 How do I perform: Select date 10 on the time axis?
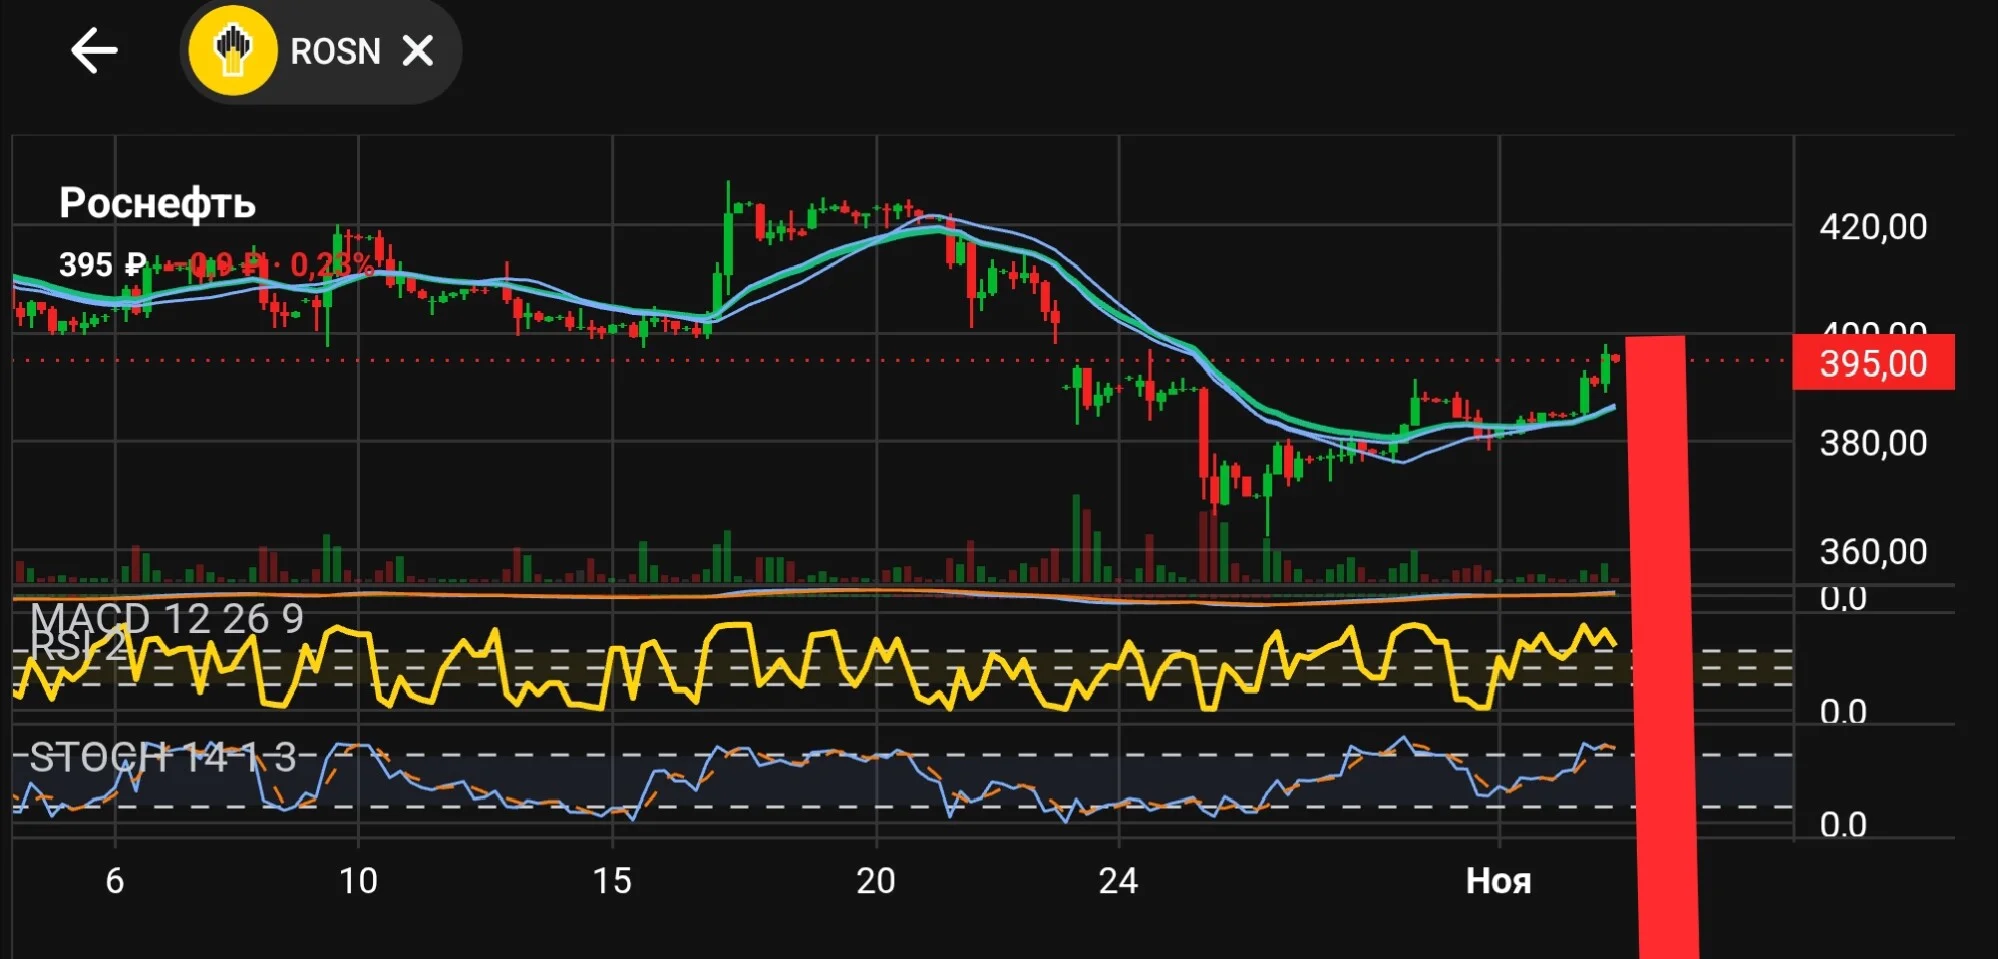coord(358,881)
